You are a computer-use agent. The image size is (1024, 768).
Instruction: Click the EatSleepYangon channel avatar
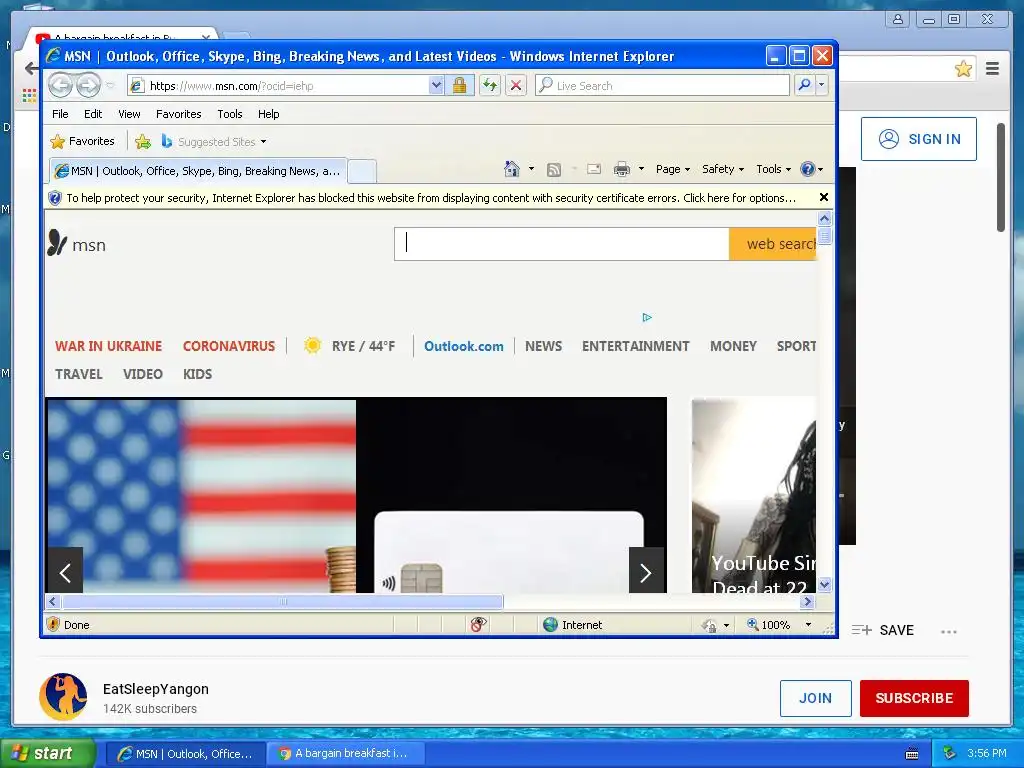tap(63, 697)
